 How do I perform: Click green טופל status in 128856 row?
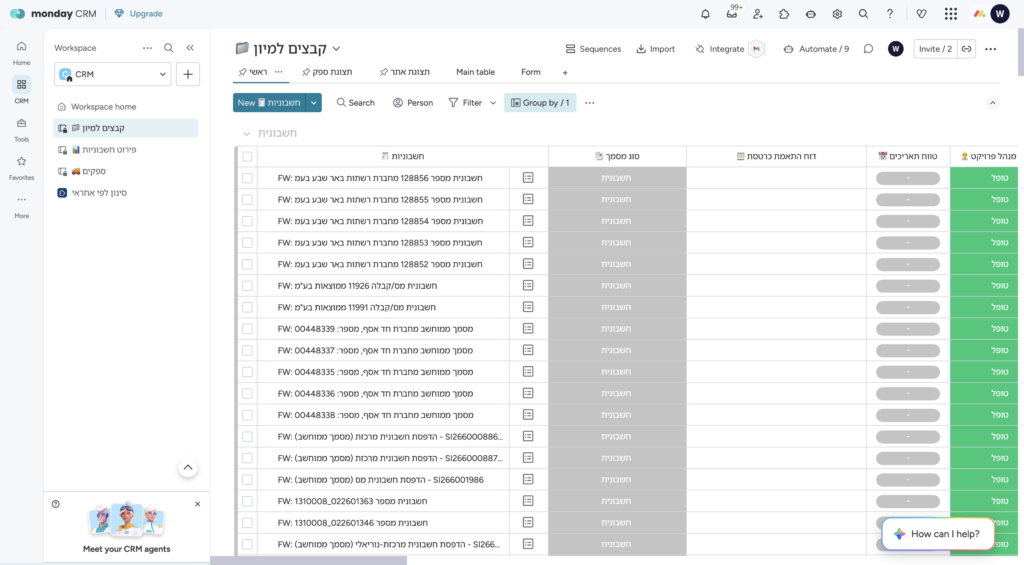984,178
